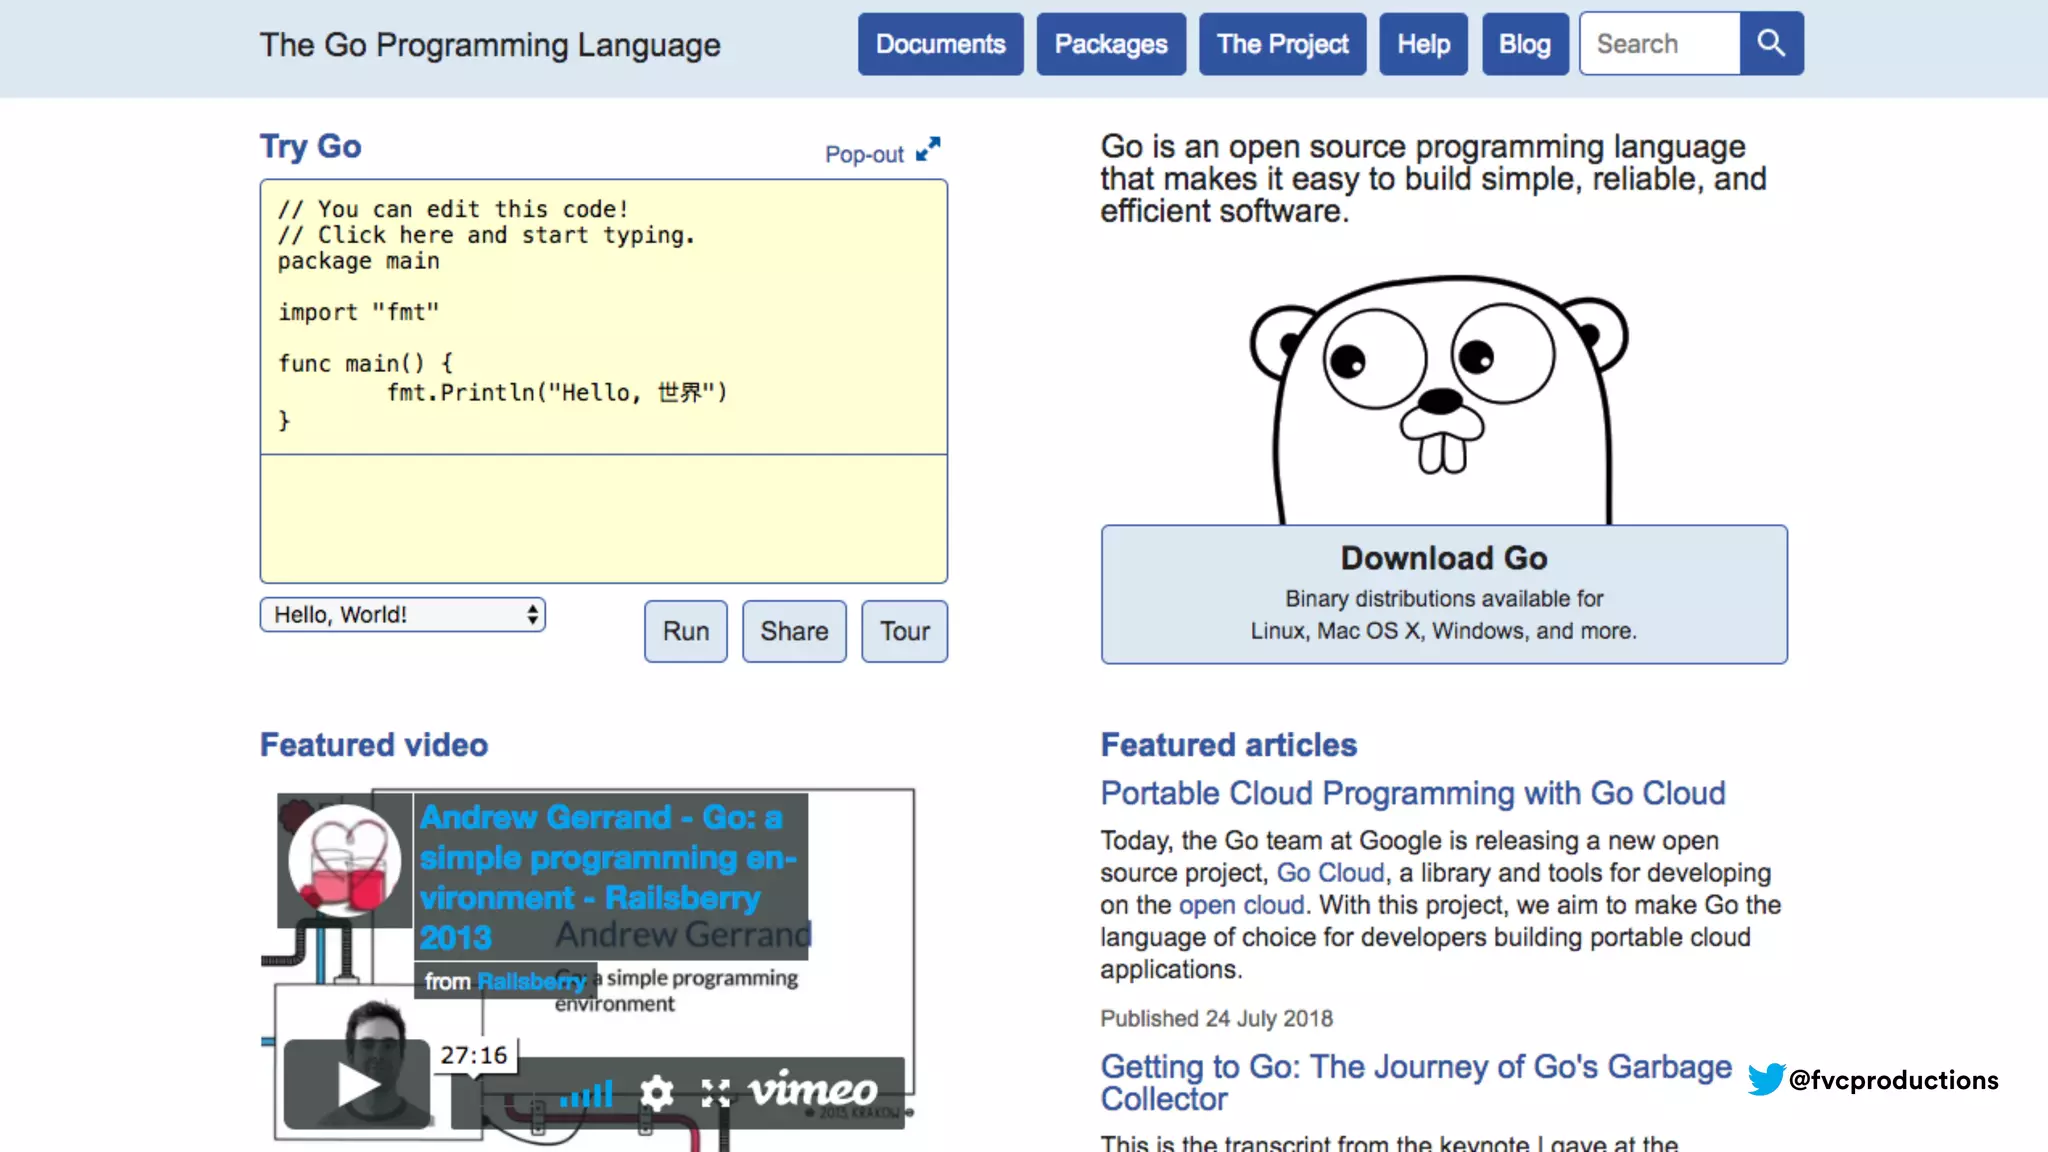Click the search magnifier icon button
The height and width of the screenshot is (1152, 2048).
1771,43
